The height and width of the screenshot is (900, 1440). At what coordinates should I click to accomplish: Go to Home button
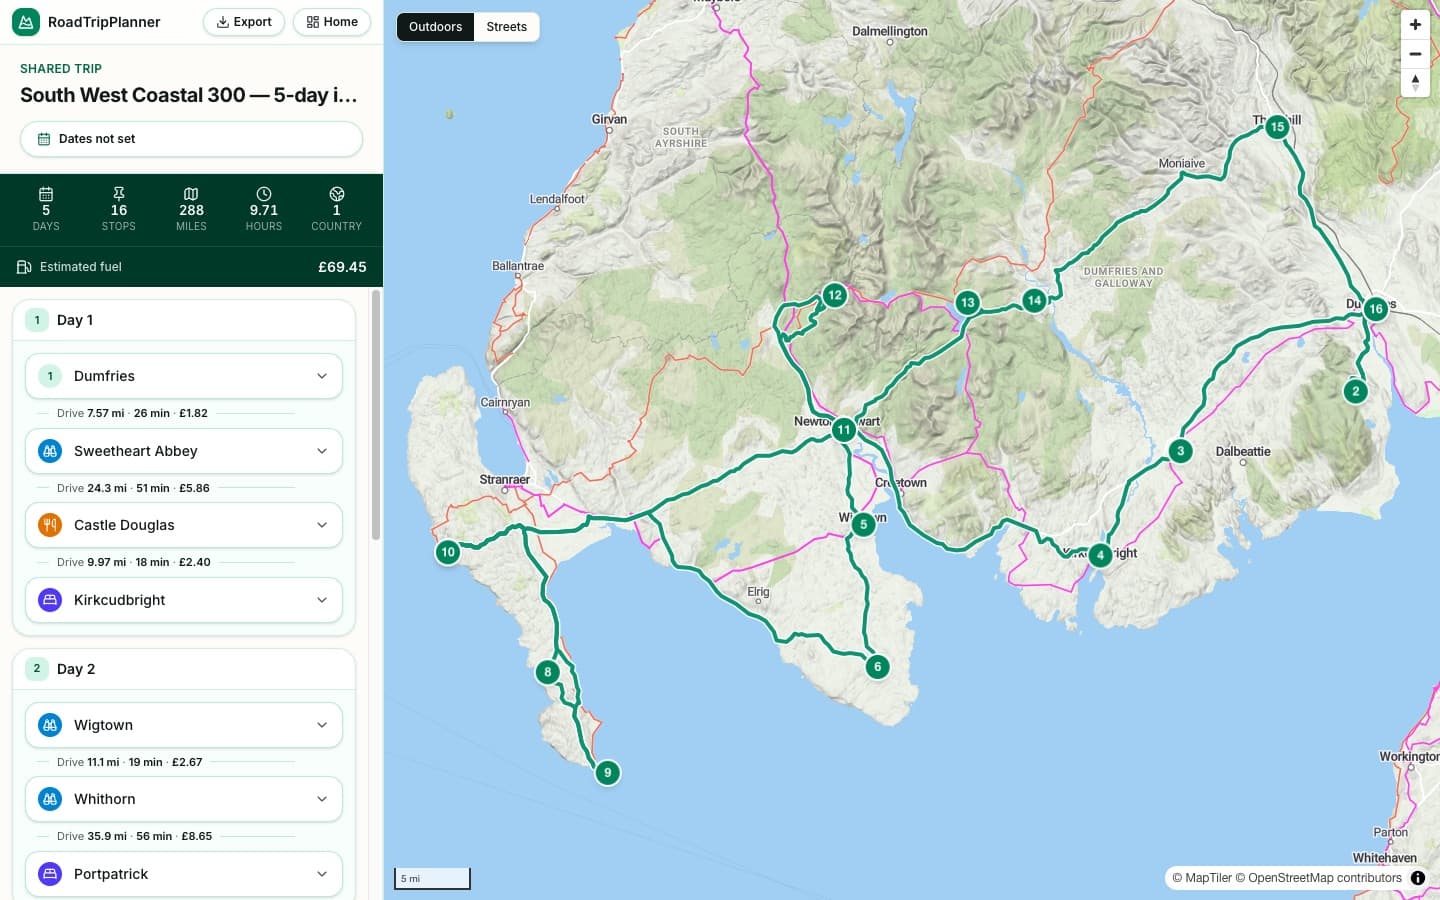pyautogui.click(x=332, y=22)
